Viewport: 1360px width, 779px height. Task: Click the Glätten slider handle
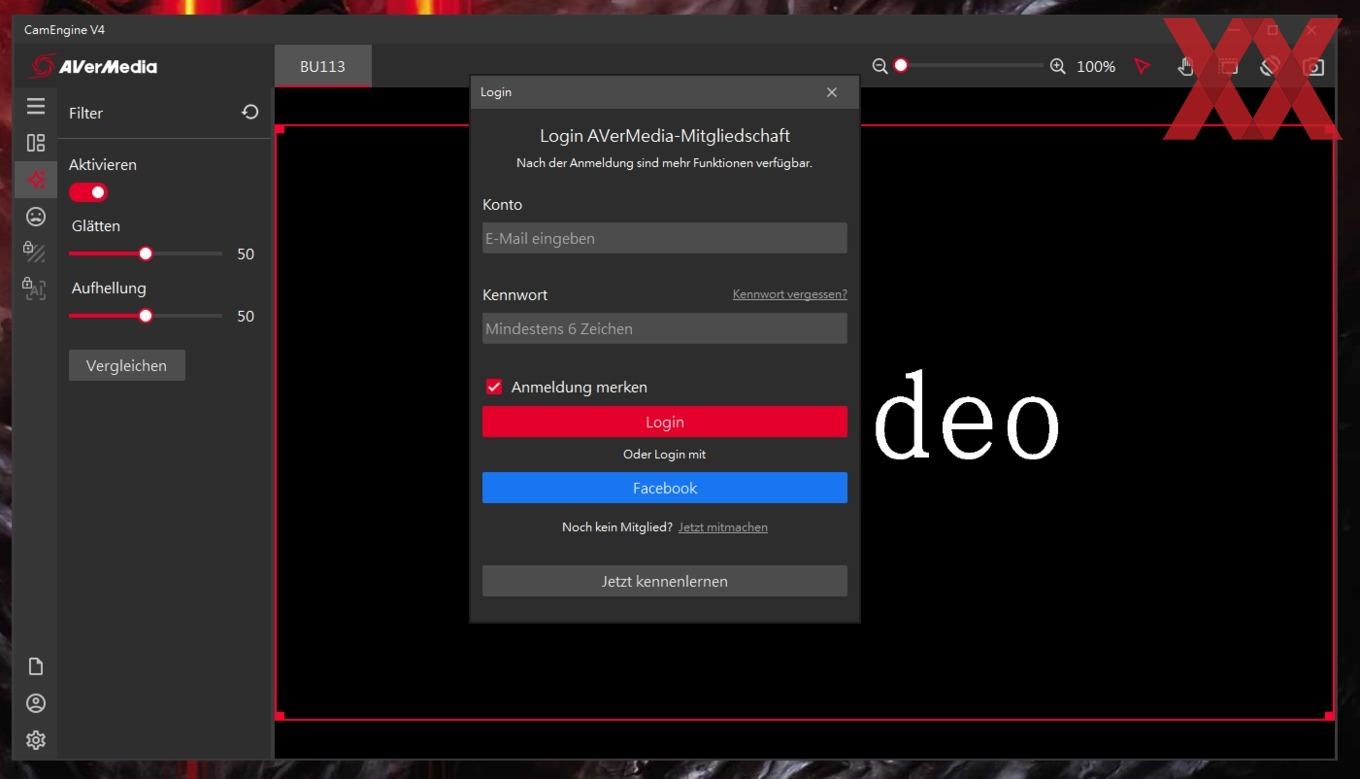(146, 254)
